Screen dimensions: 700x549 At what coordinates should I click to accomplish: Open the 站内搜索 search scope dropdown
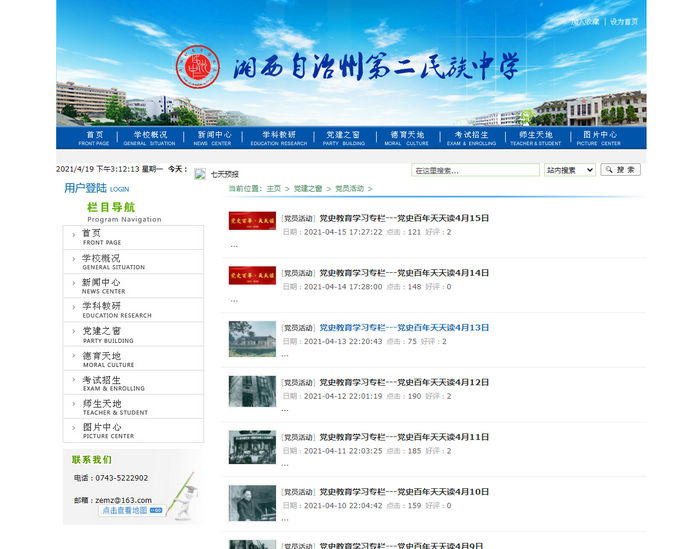(x=570, y=170)
